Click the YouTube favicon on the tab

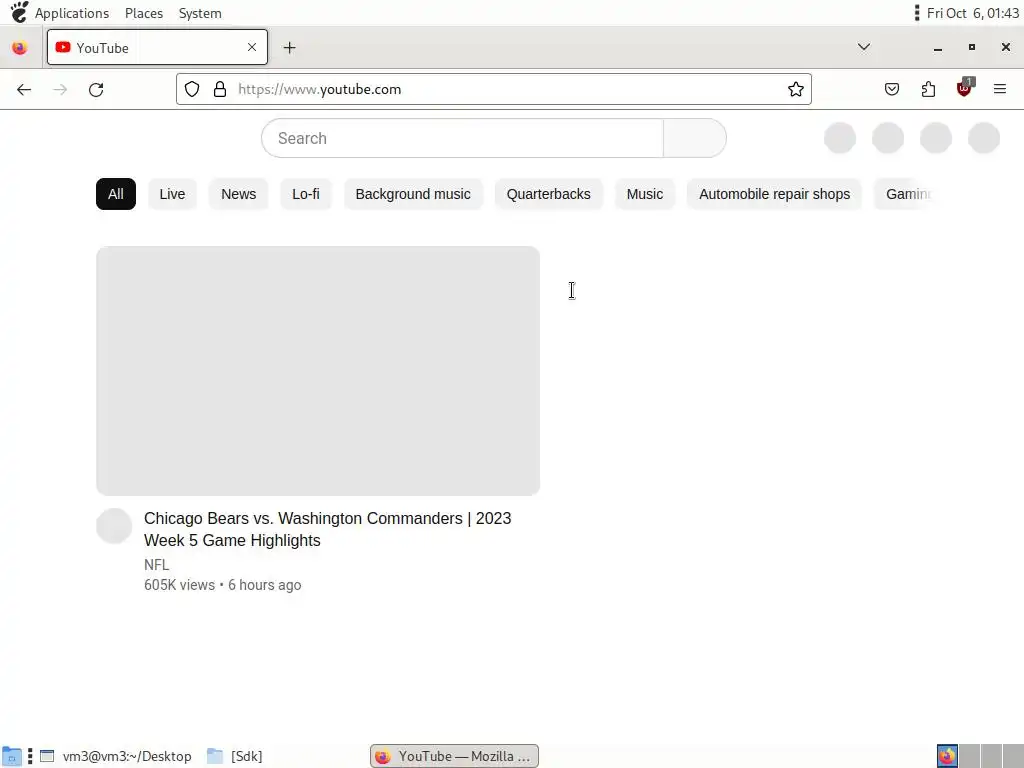click(63, 47)
